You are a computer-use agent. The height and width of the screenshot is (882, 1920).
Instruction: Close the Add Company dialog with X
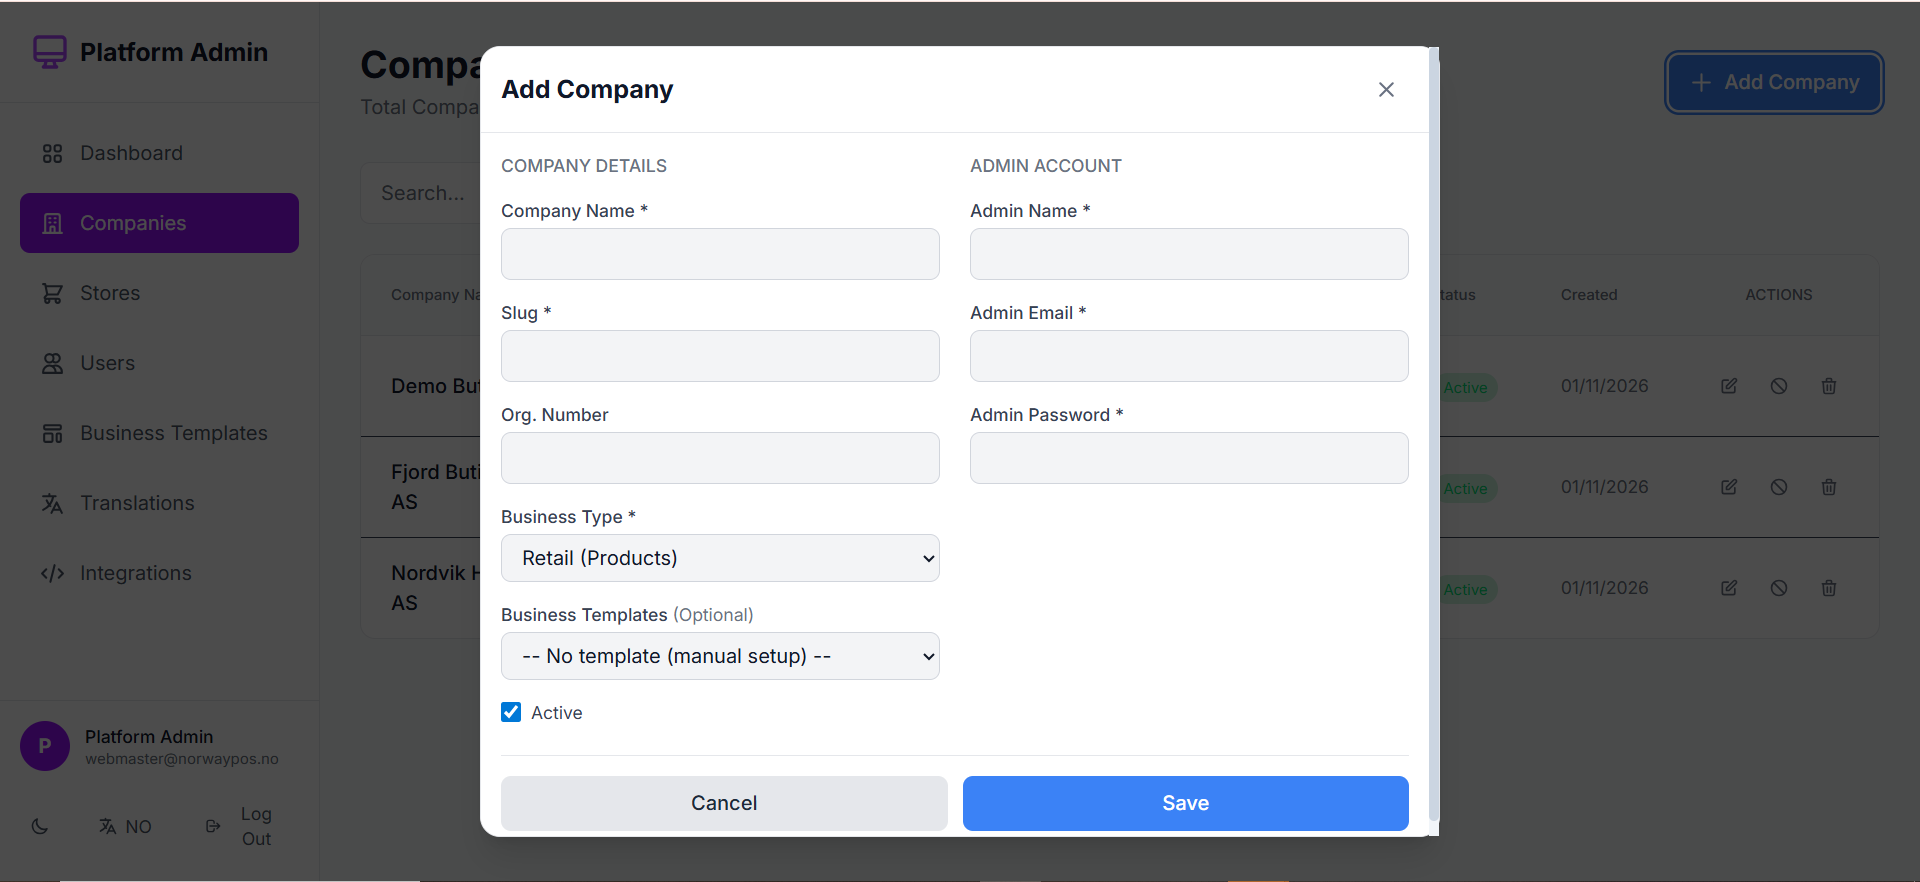[1386, 90]
